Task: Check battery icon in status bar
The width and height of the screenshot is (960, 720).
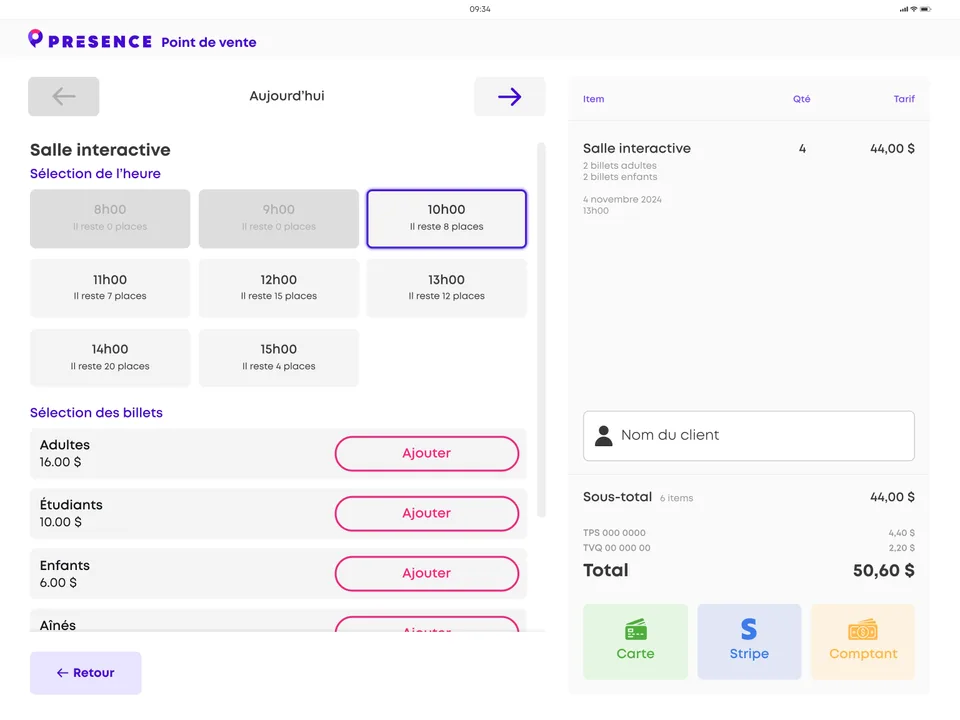Action: pos(926,9)
